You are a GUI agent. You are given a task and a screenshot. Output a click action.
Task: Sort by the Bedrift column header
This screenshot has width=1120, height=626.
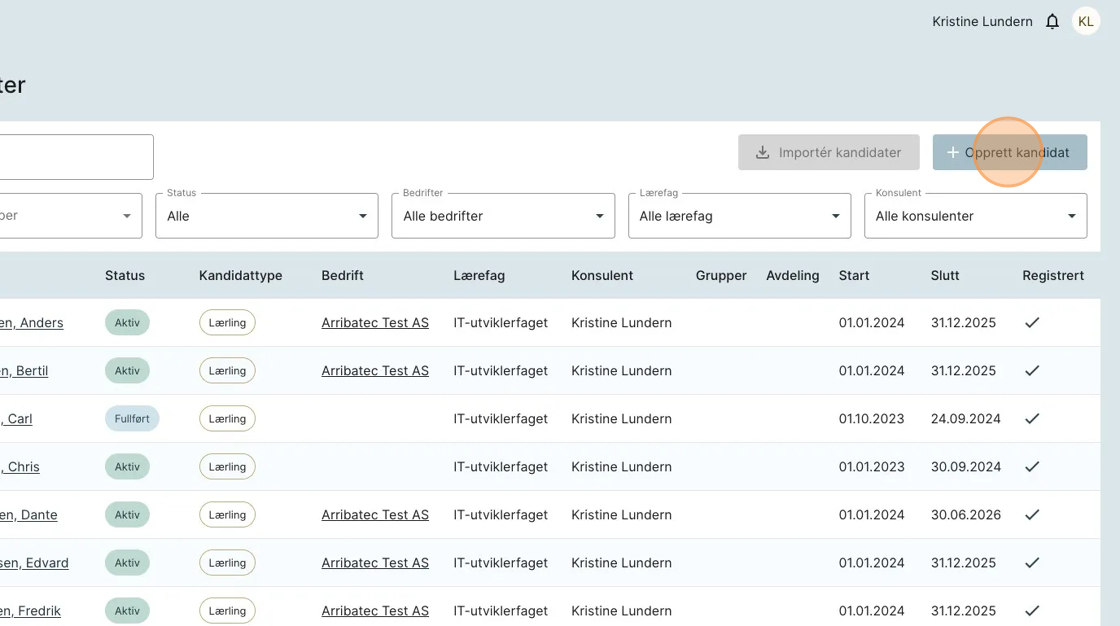tap(342, 276)
